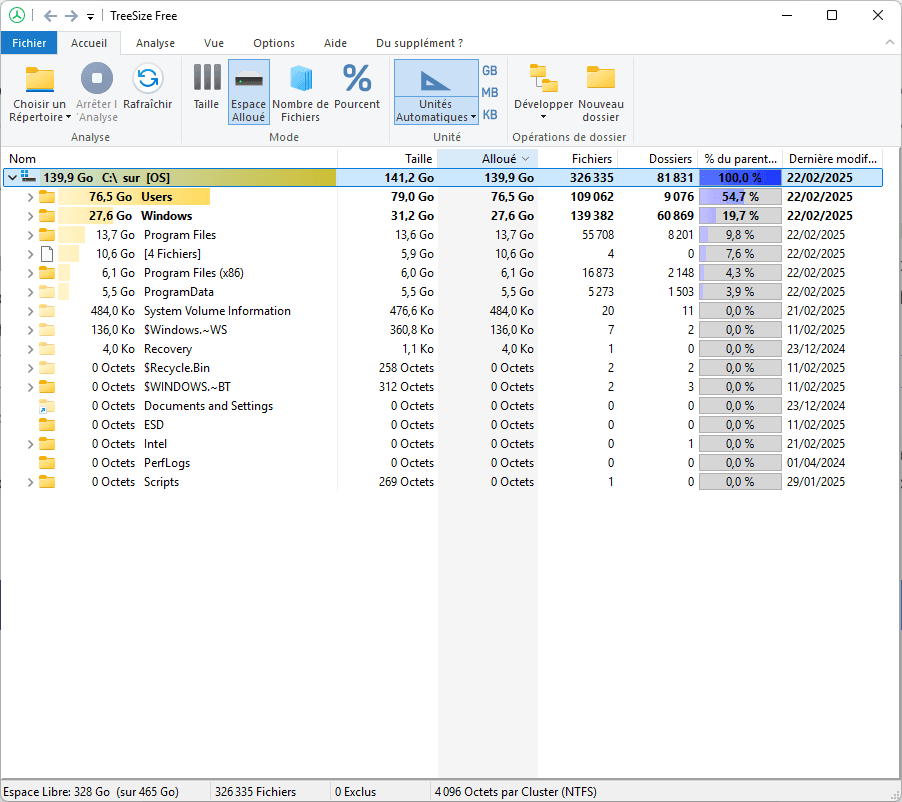
Task: Go back with the left arrow
Action: coord(51,16)
